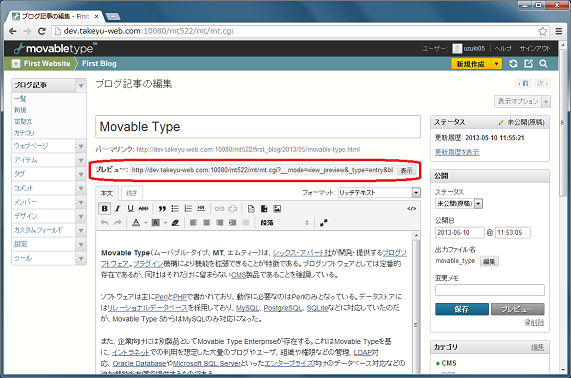Insert a blockquote

pyautogui.click(x=162, y=209)
